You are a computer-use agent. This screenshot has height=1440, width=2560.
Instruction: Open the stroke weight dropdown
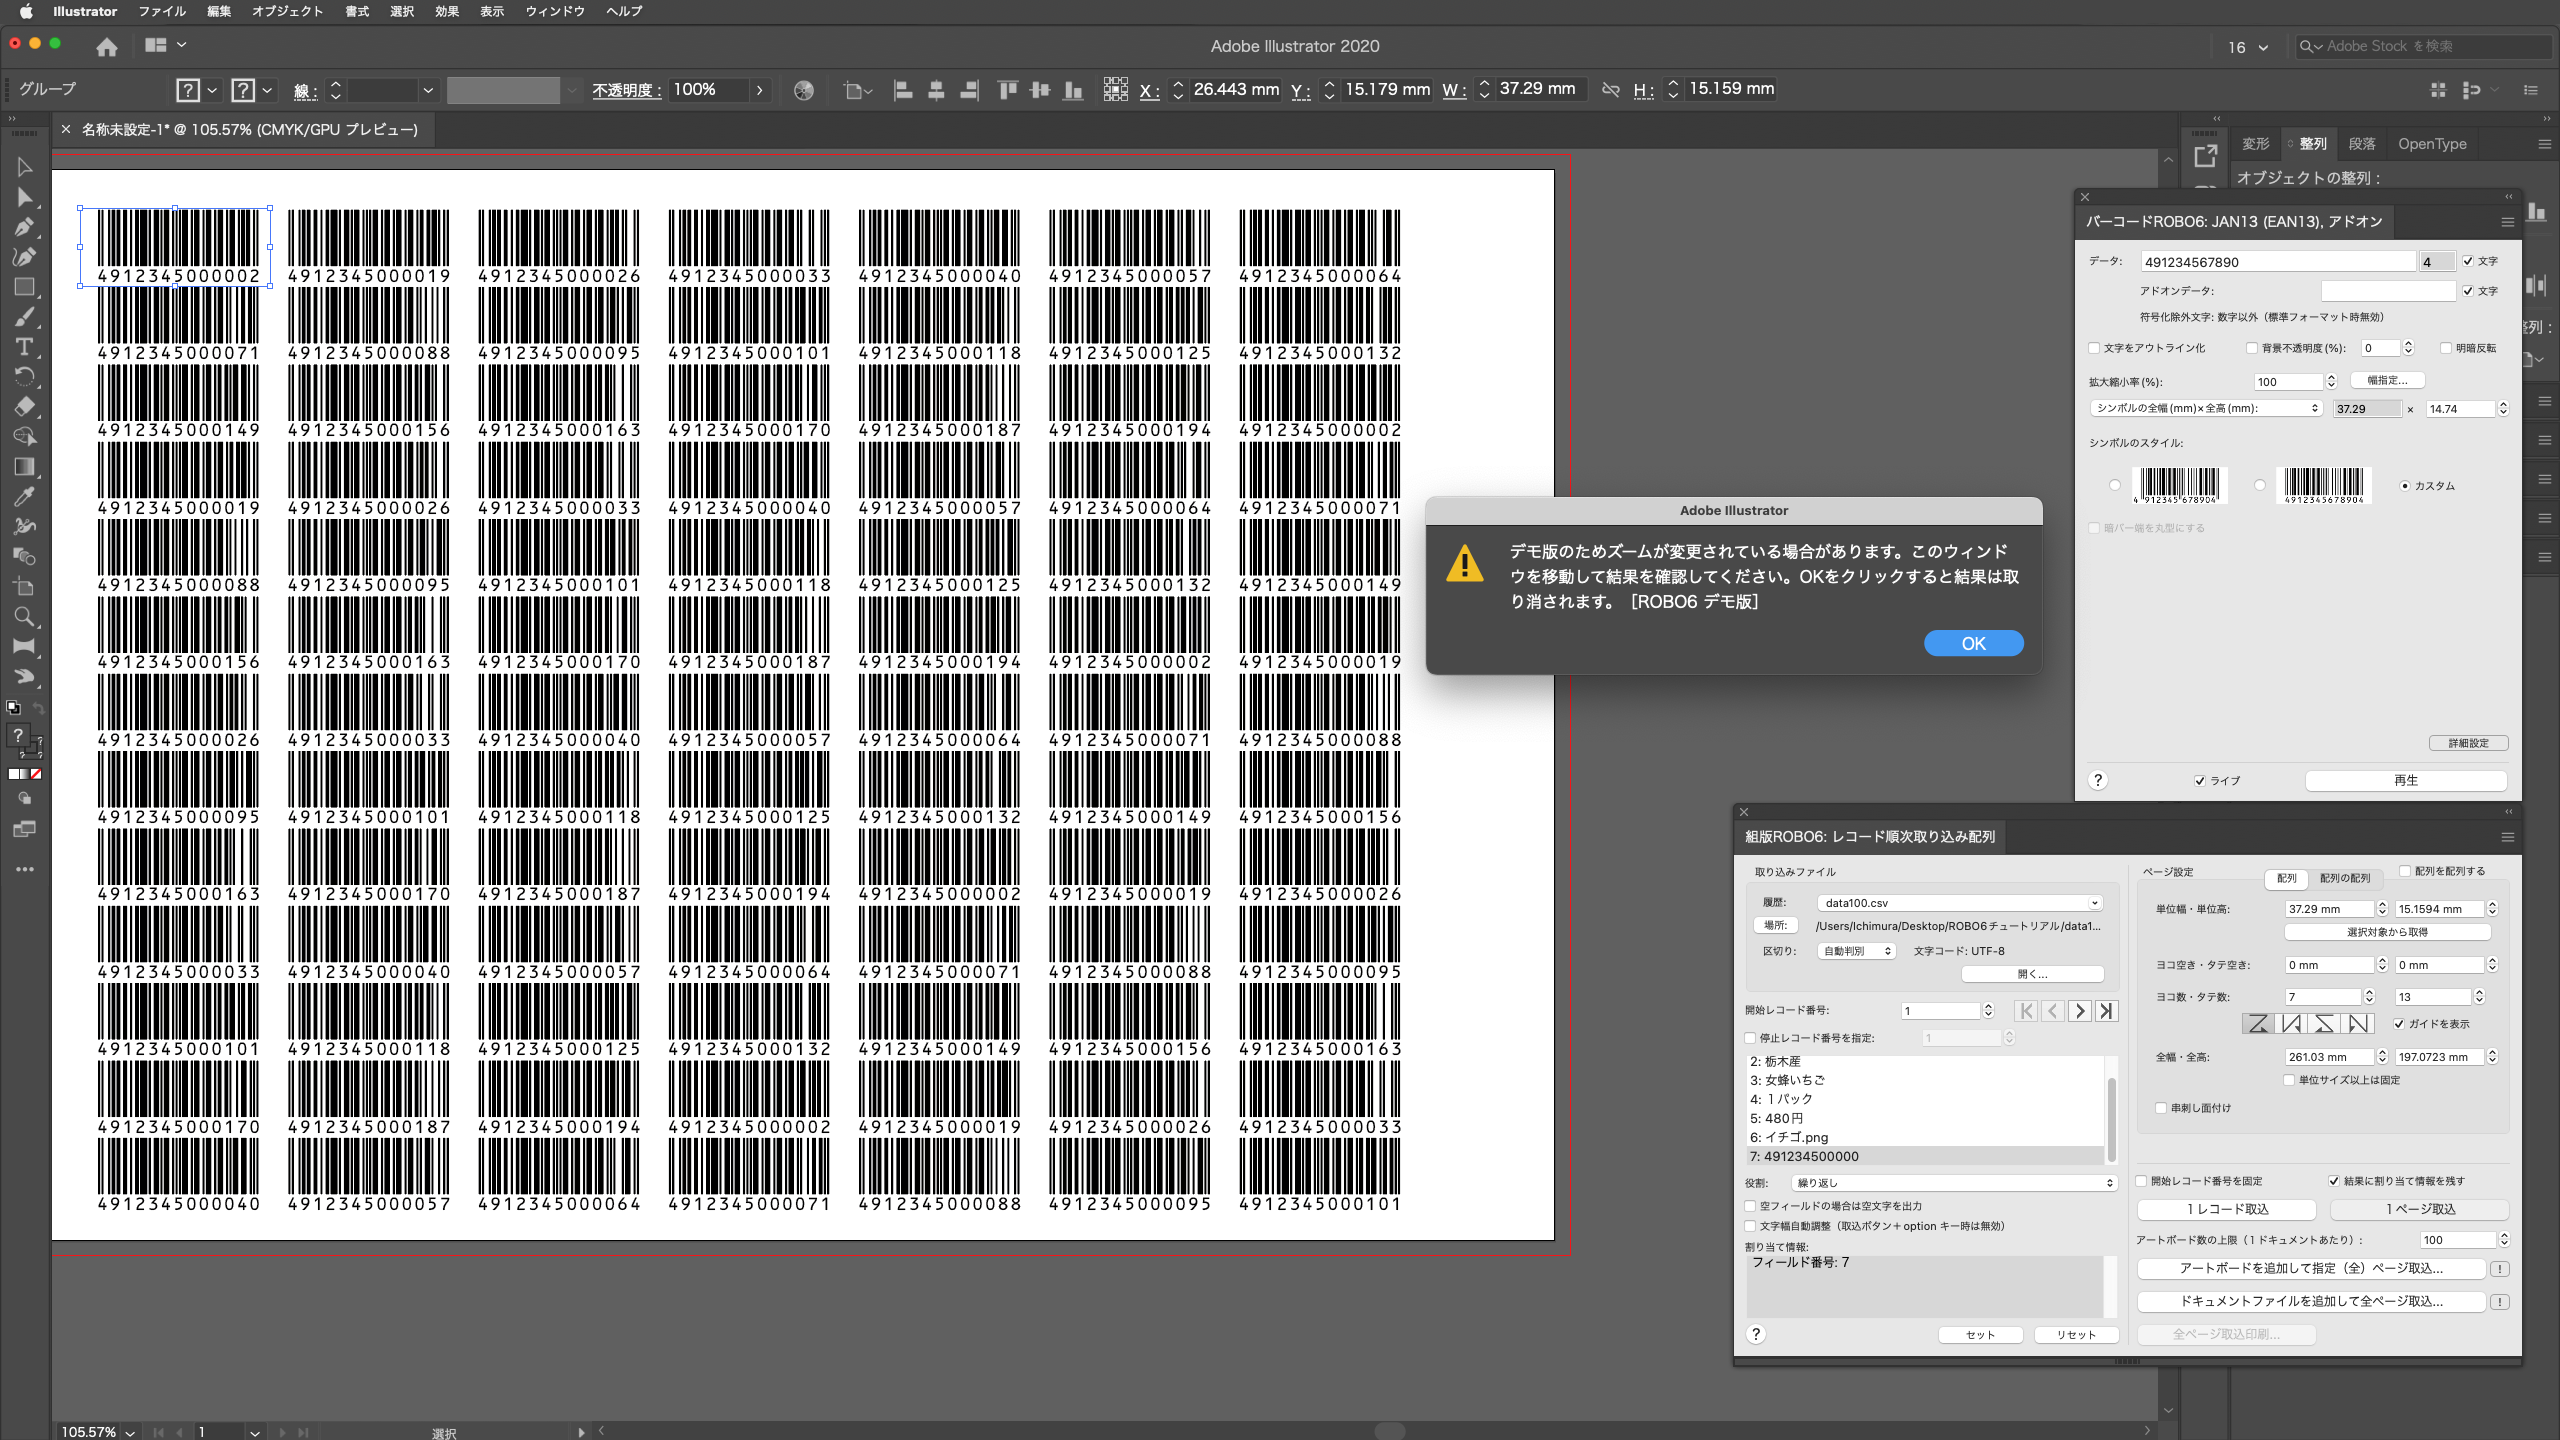click(x=428, y=90)
